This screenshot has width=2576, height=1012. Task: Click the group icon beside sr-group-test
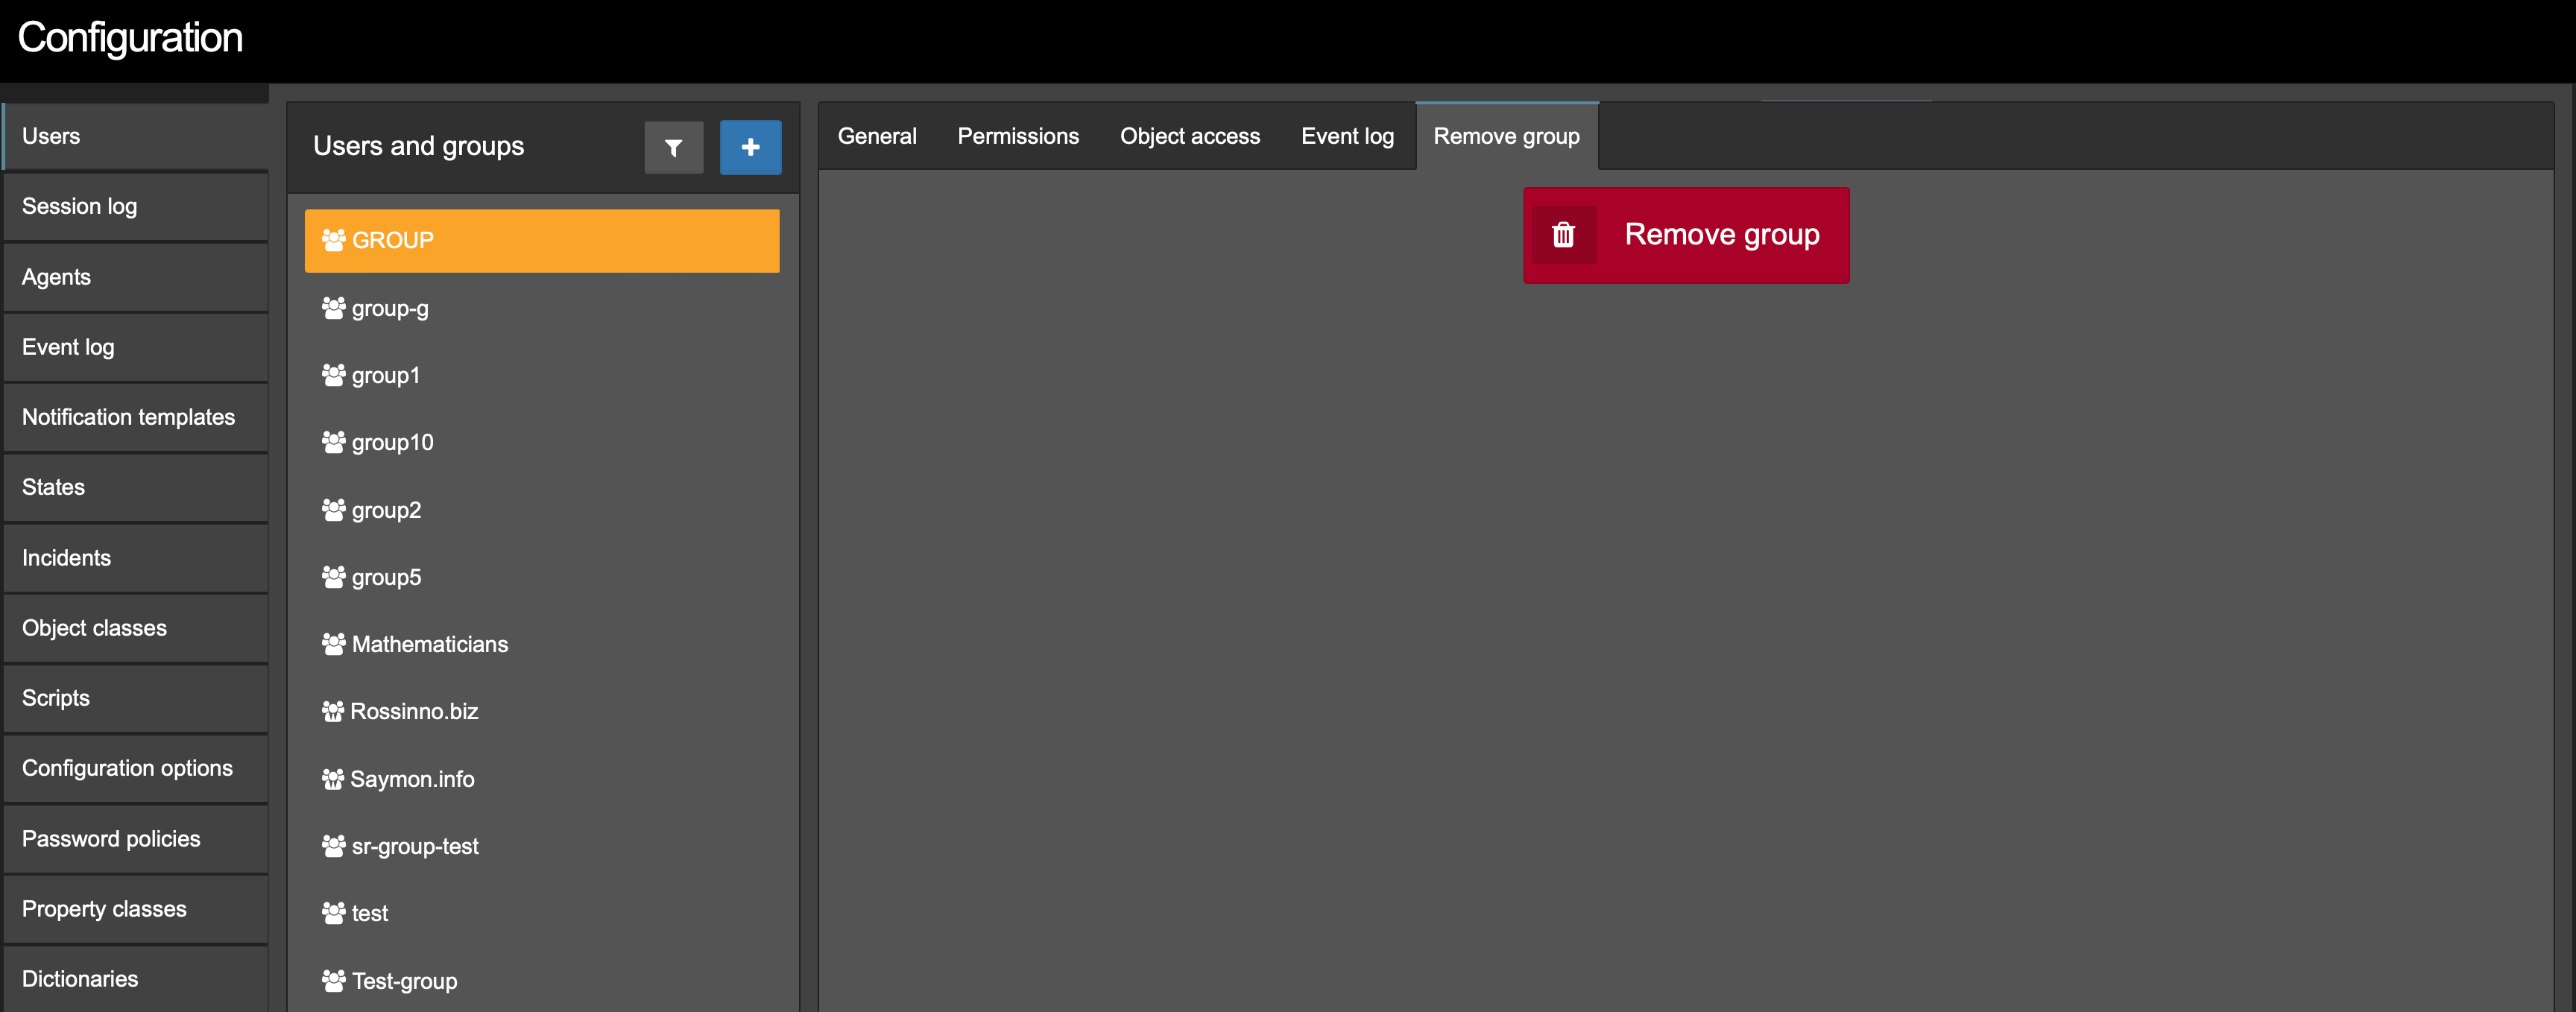pos(333,846)
